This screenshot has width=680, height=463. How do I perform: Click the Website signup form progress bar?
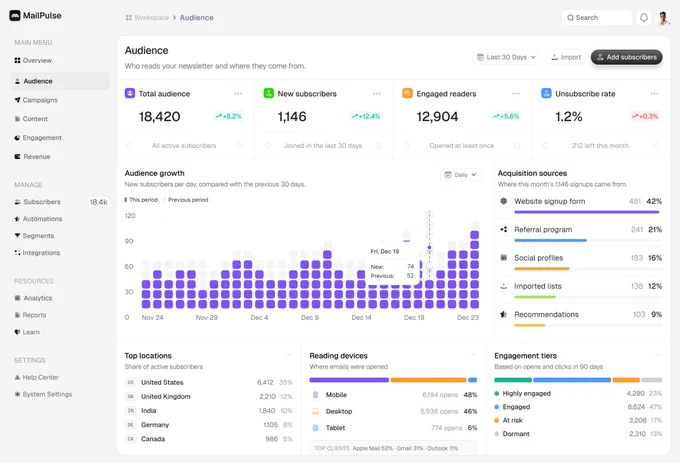587,212
